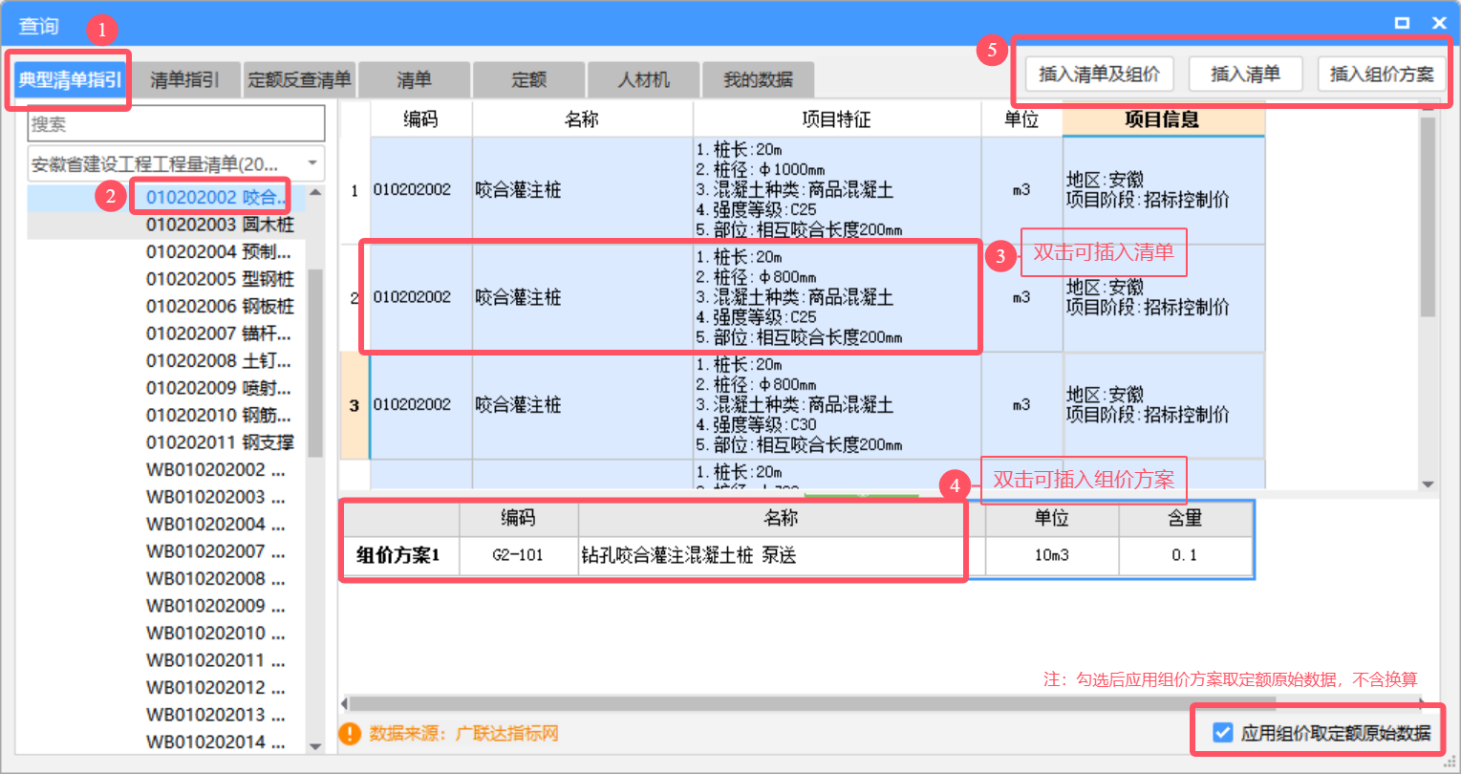Image resolution: width=1461 pixels, height=774 pixels.
Task: Click the m3 unit cell in row 2
Action: (1021, 298)
